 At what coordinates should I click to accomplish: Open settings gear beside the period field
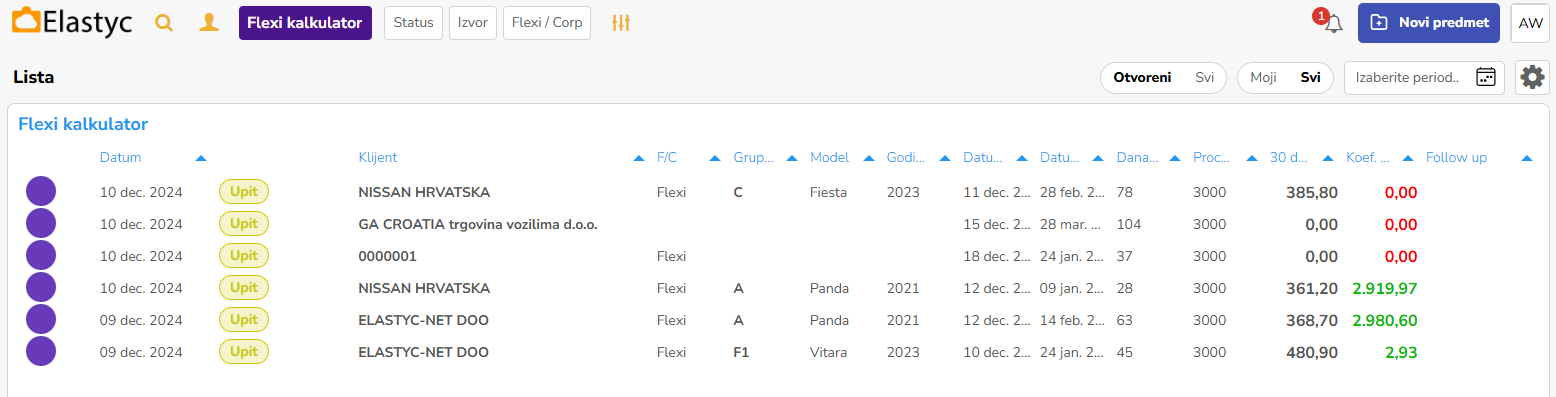[1533, 78]
